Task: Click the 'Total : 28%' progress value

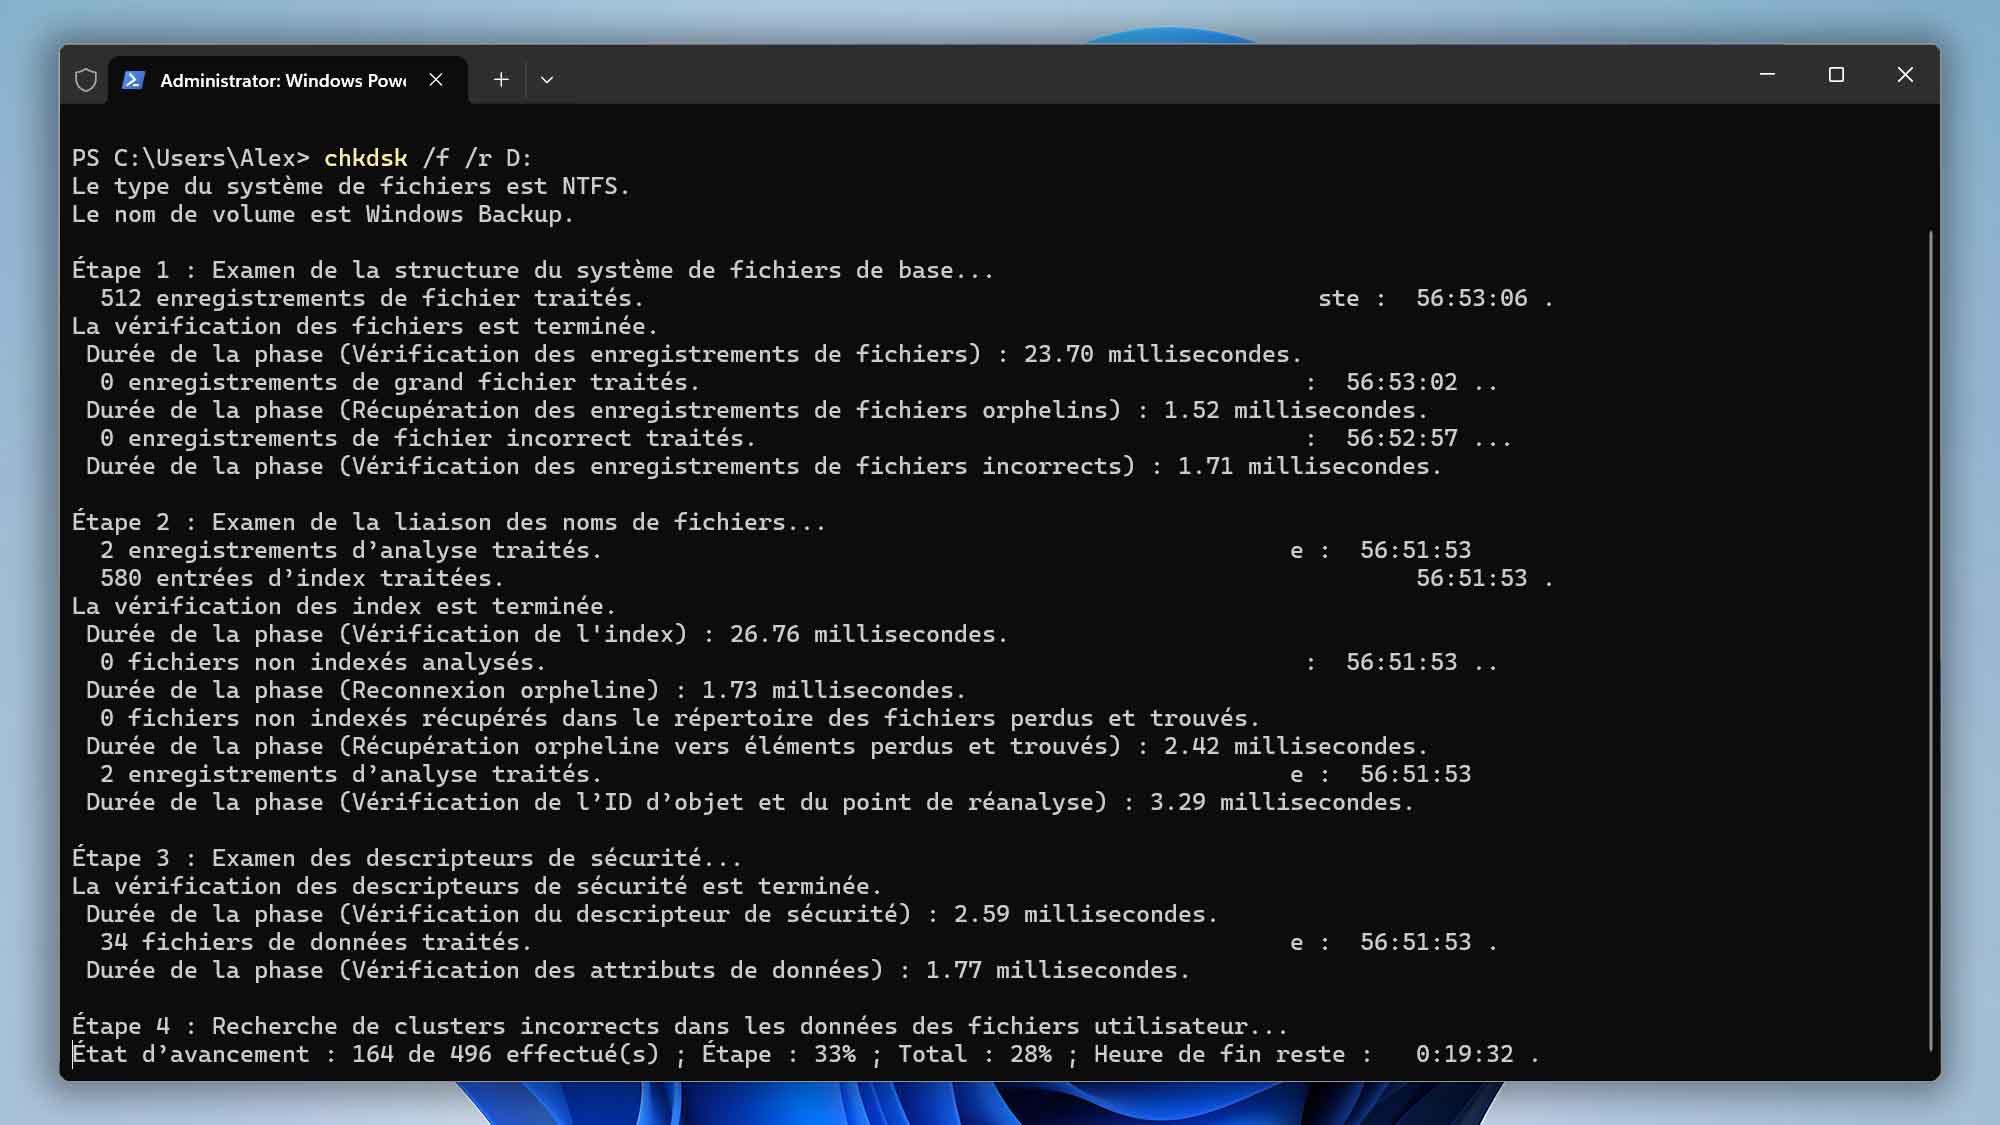Action: (x=975, y=1054)
